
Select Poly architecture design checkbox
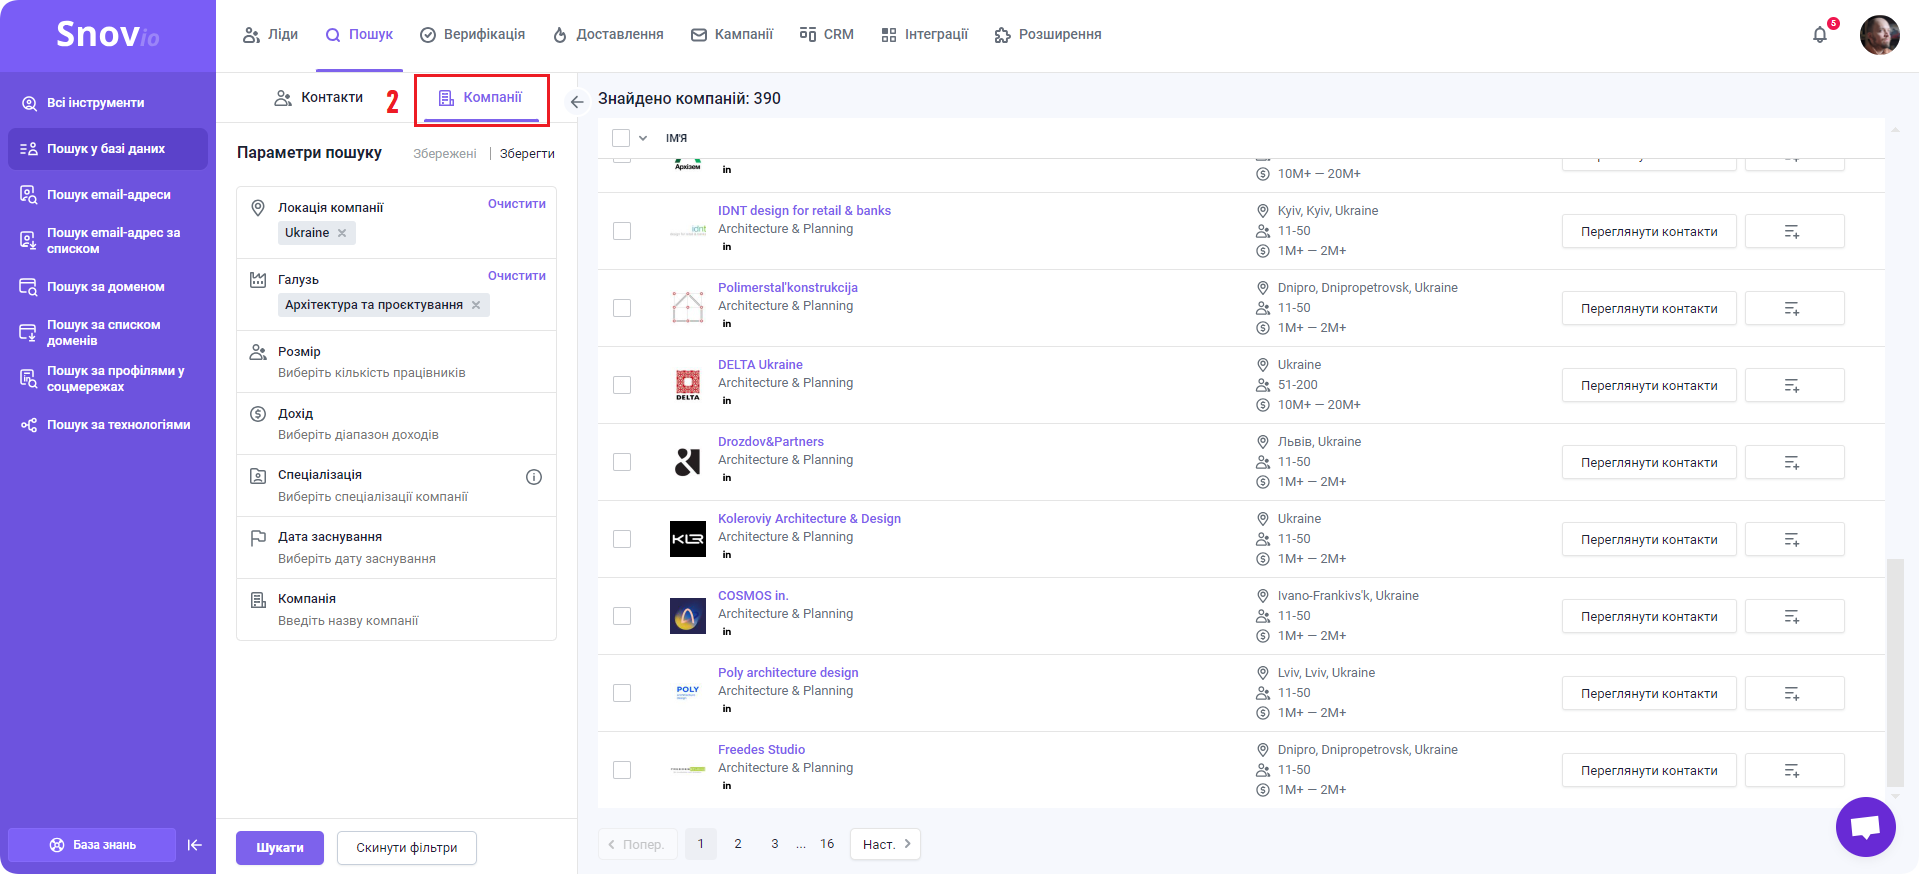tap(622, 693)
